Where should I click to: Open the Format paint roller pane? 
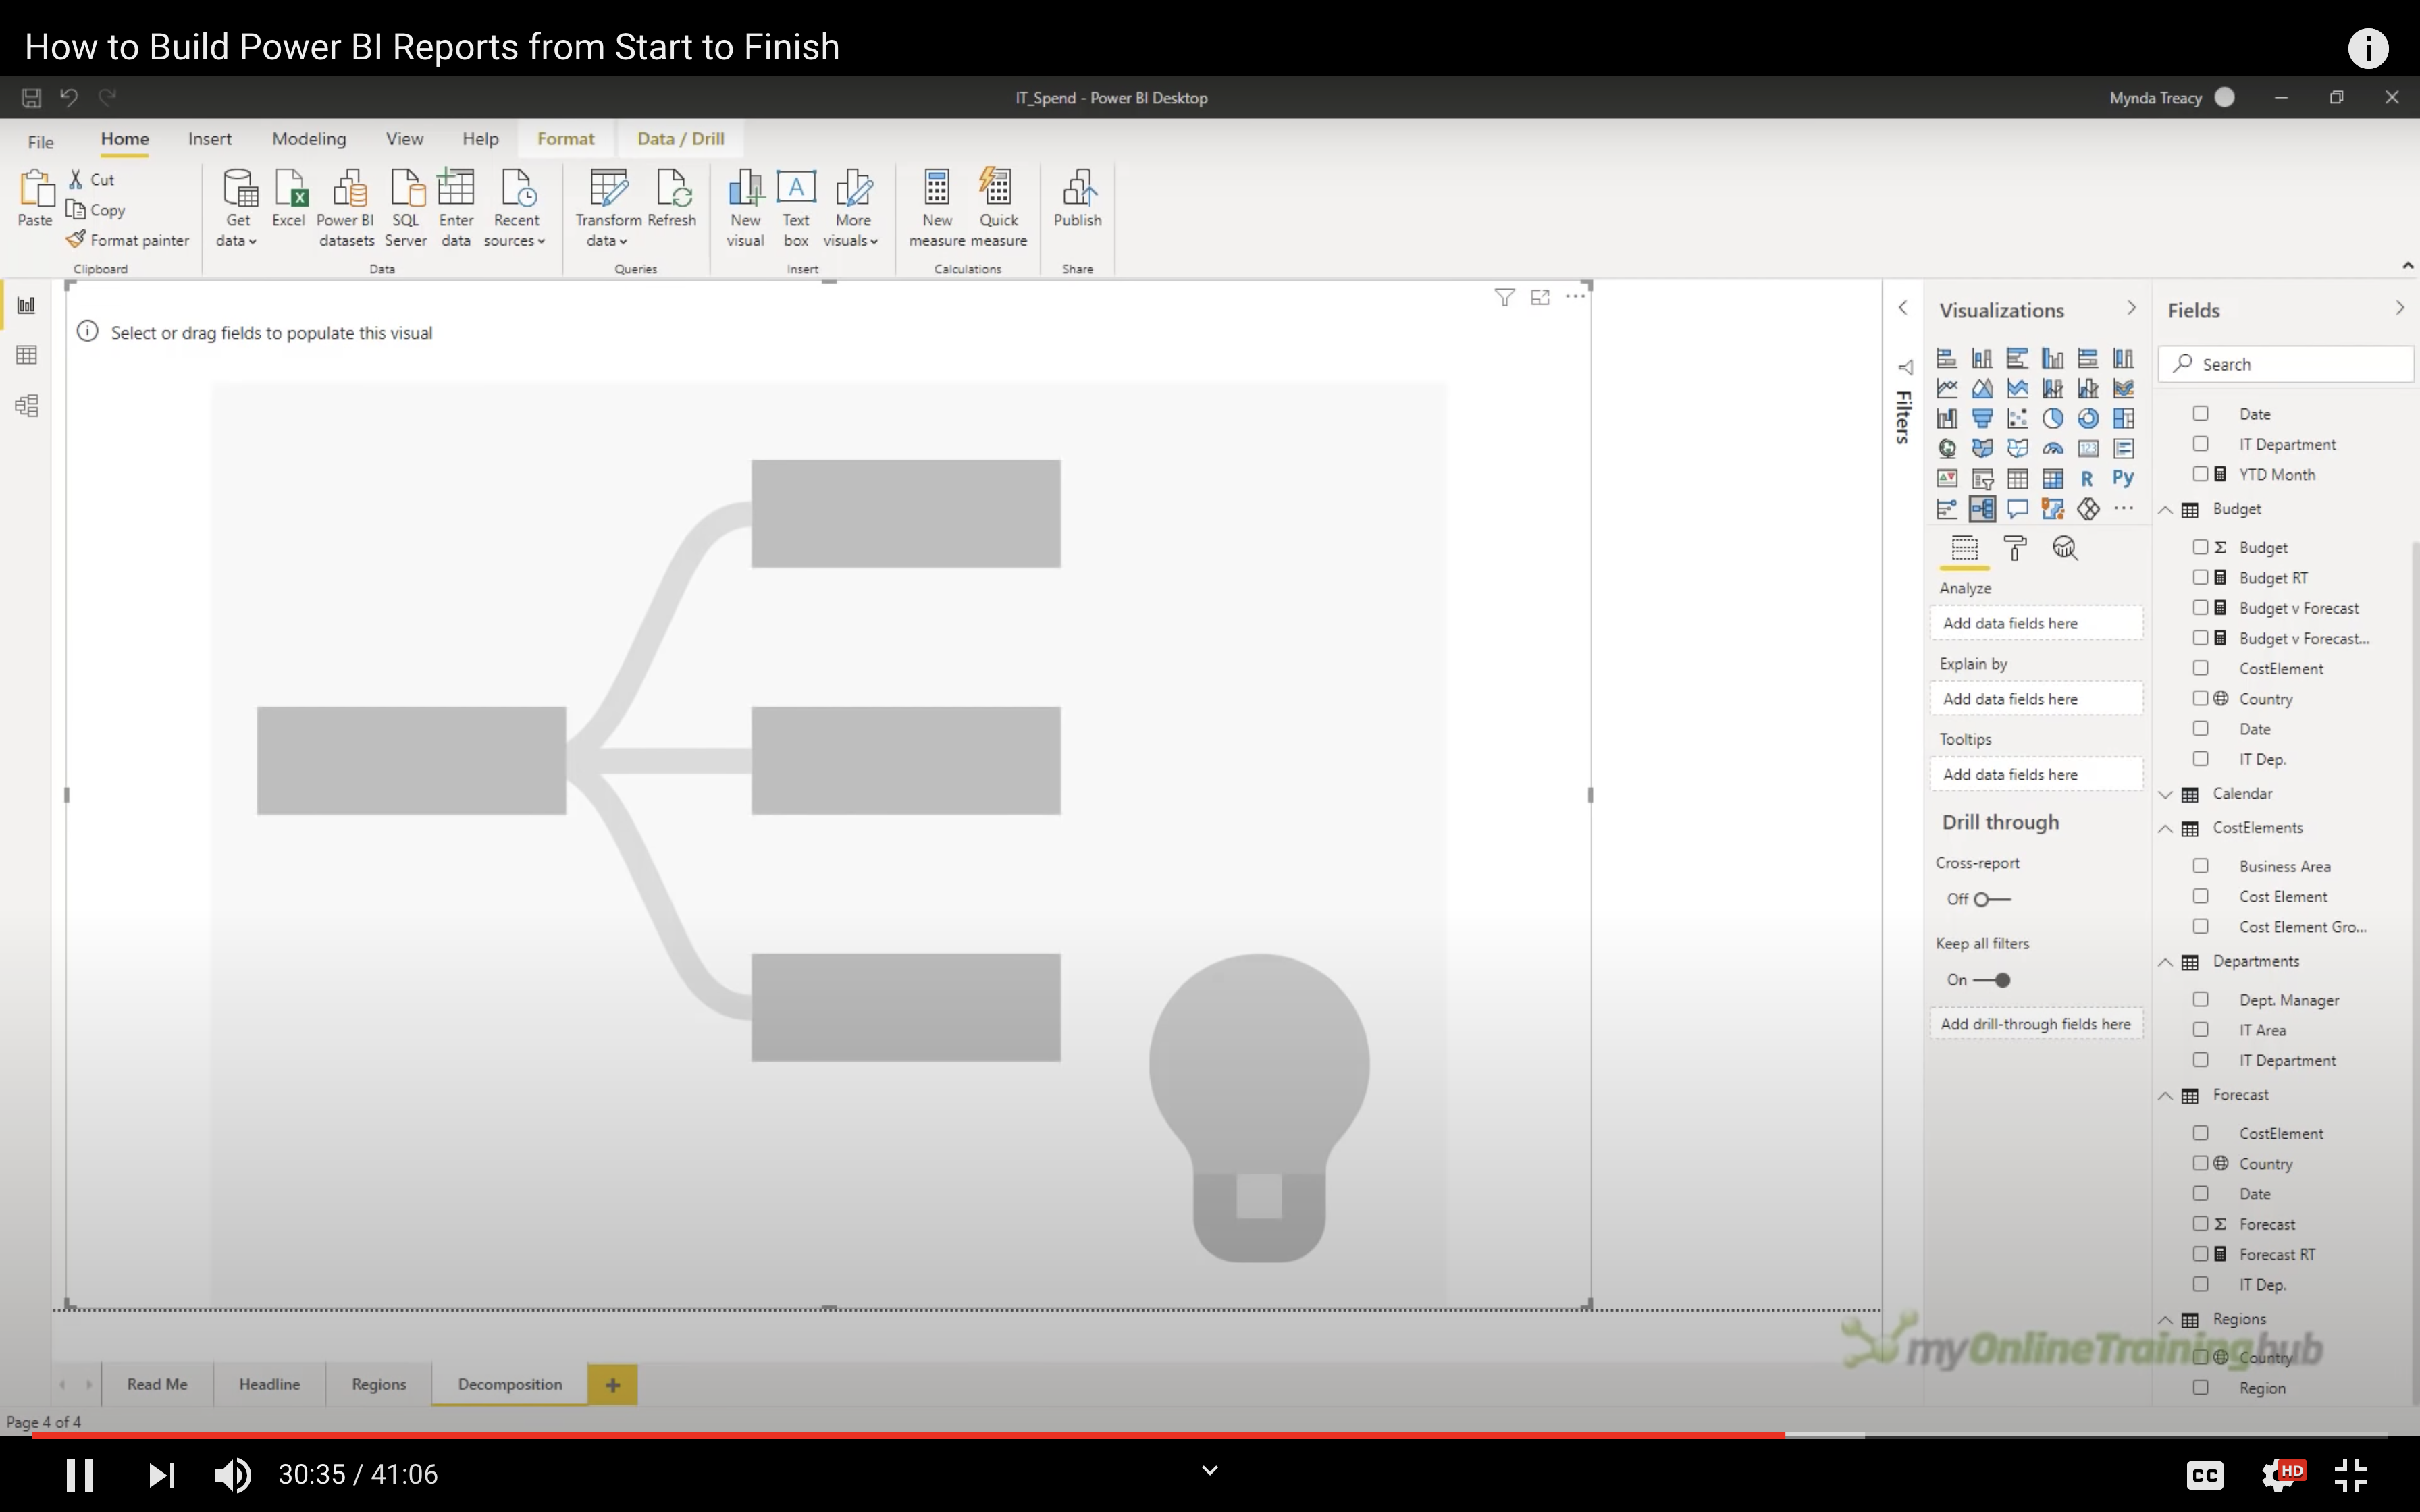pos(2015,548)
